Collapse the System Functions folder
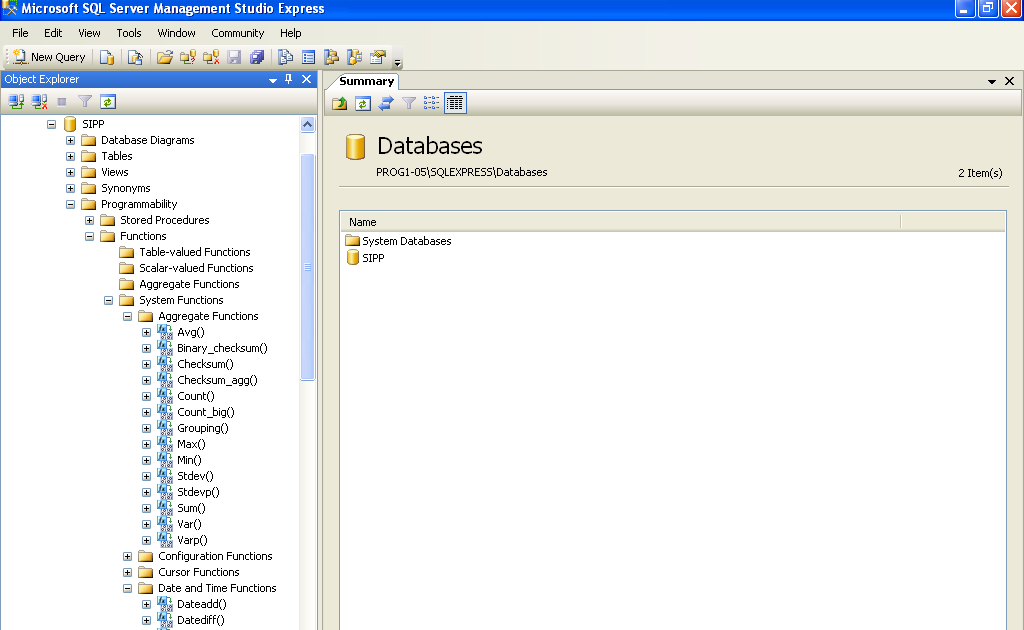Image resolution: width=1024 pixels, height=630 pixels. (x=108, y=300)
